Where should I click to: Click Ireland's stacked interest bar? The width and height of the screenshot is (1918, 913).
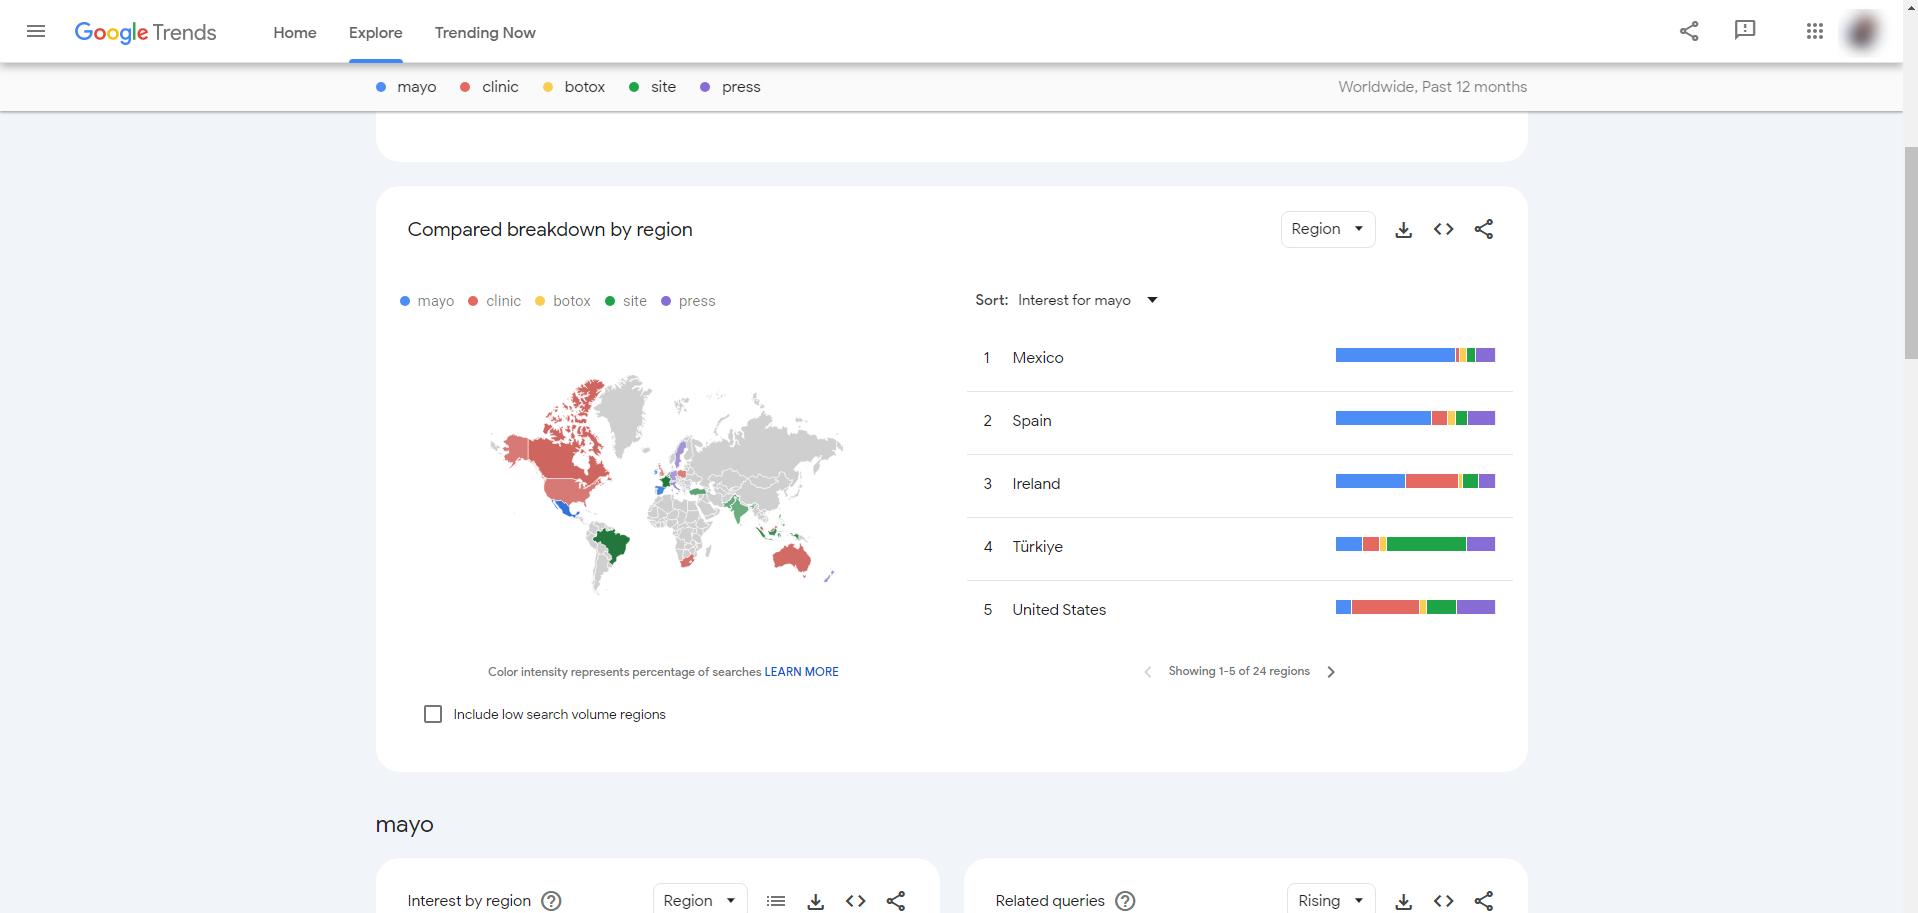pyautogui.click(x=1415, y=481)
